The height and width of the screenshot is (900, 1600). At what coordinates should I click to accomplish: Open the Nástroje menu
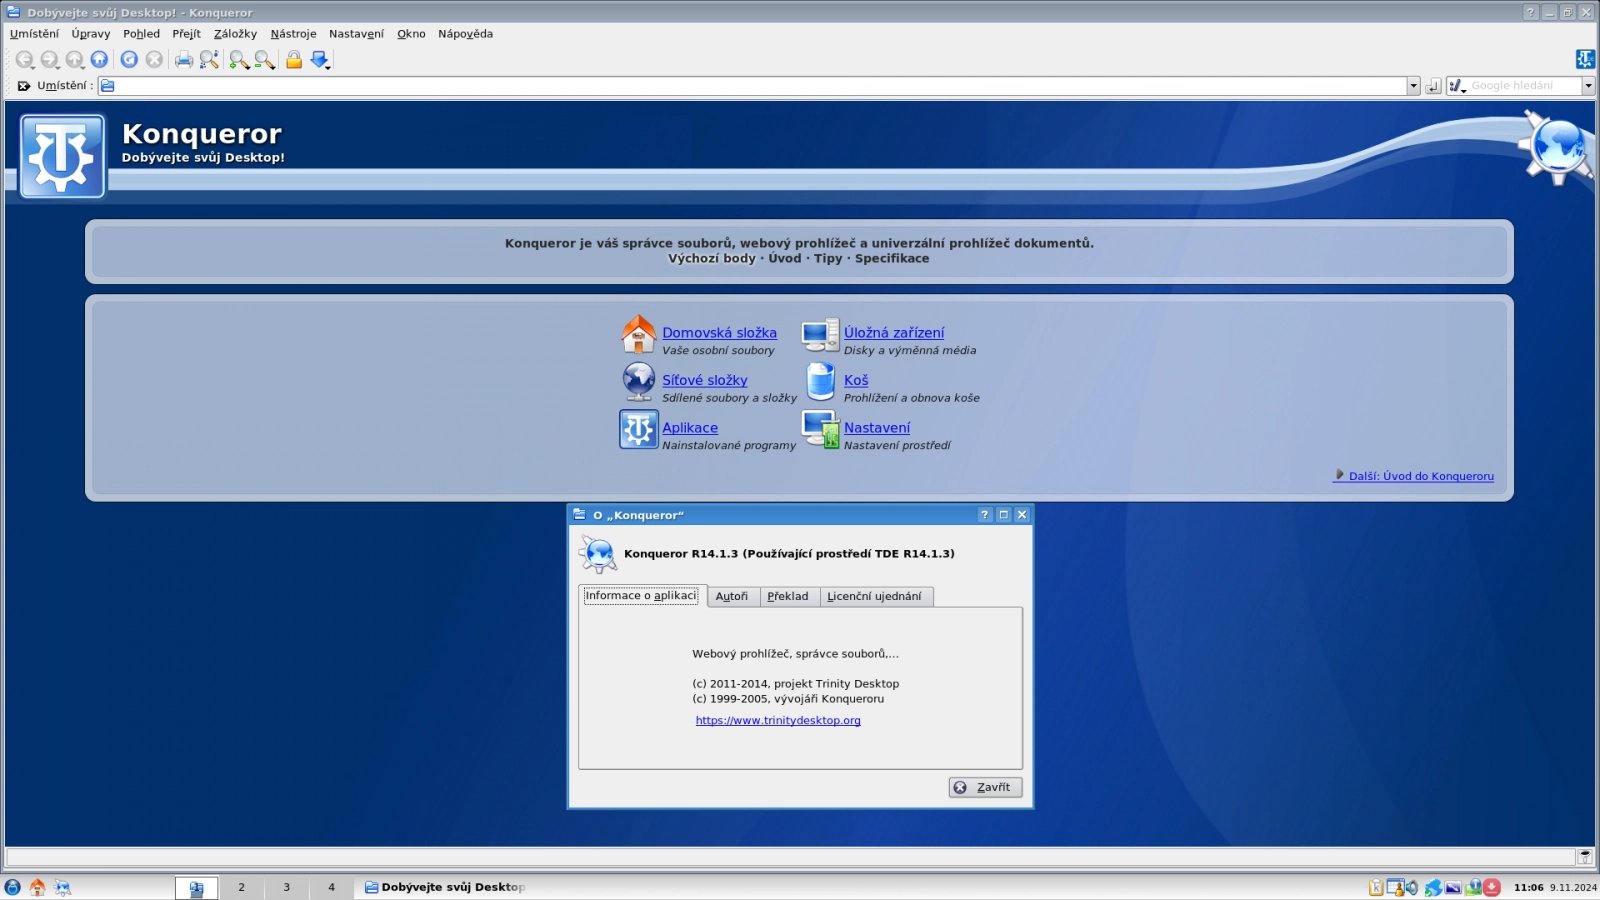[293, 34]
